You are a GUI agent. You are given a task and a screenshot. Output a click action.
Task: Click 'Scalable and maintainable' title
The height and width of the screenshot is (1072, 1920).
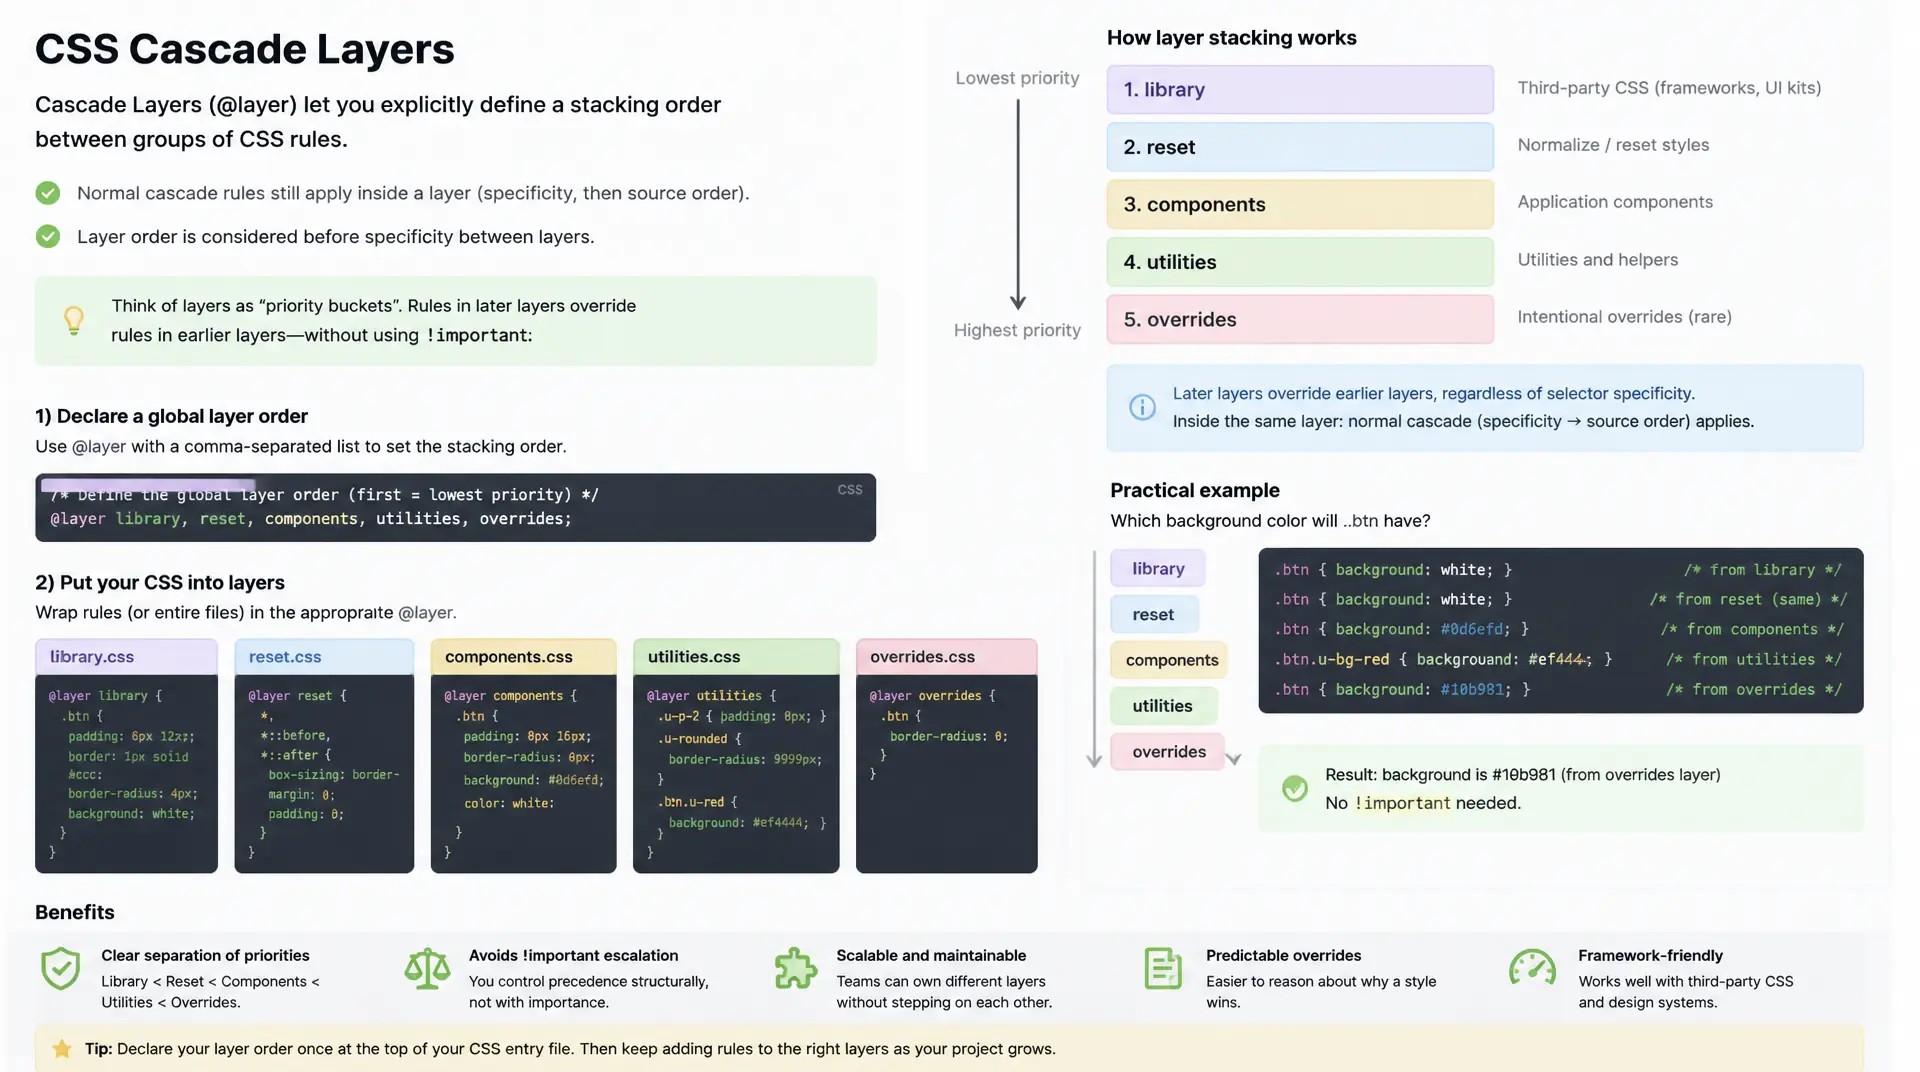click(931, 956)
